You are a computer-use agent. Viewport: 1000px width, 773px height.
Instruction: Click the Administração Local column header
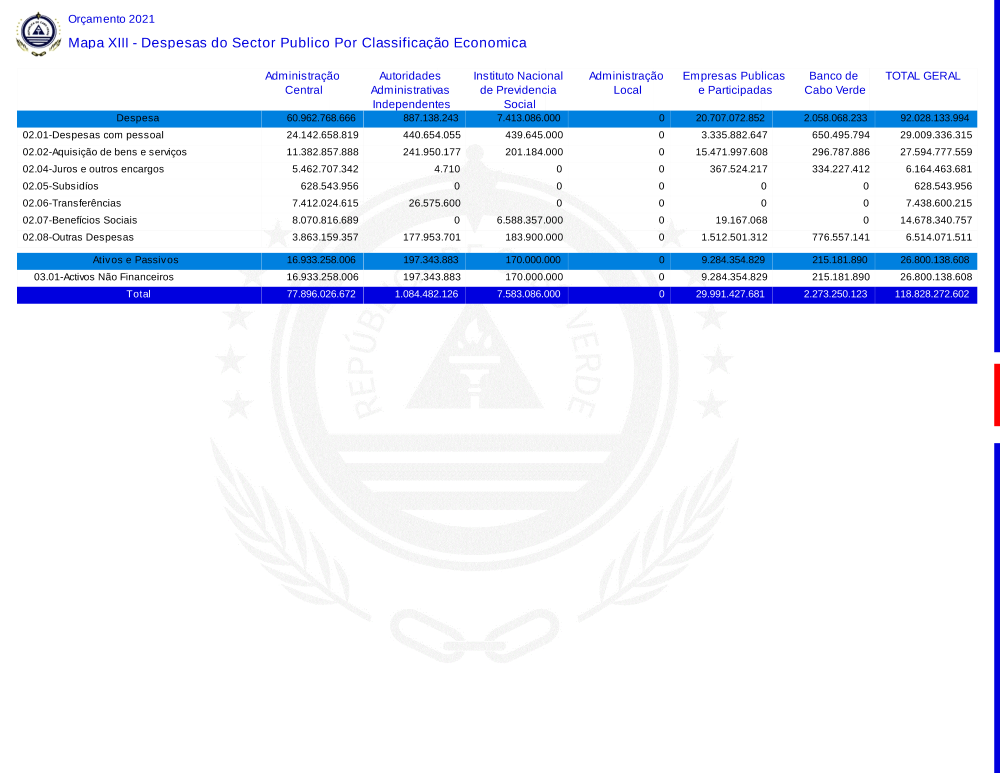pos(626,83)
